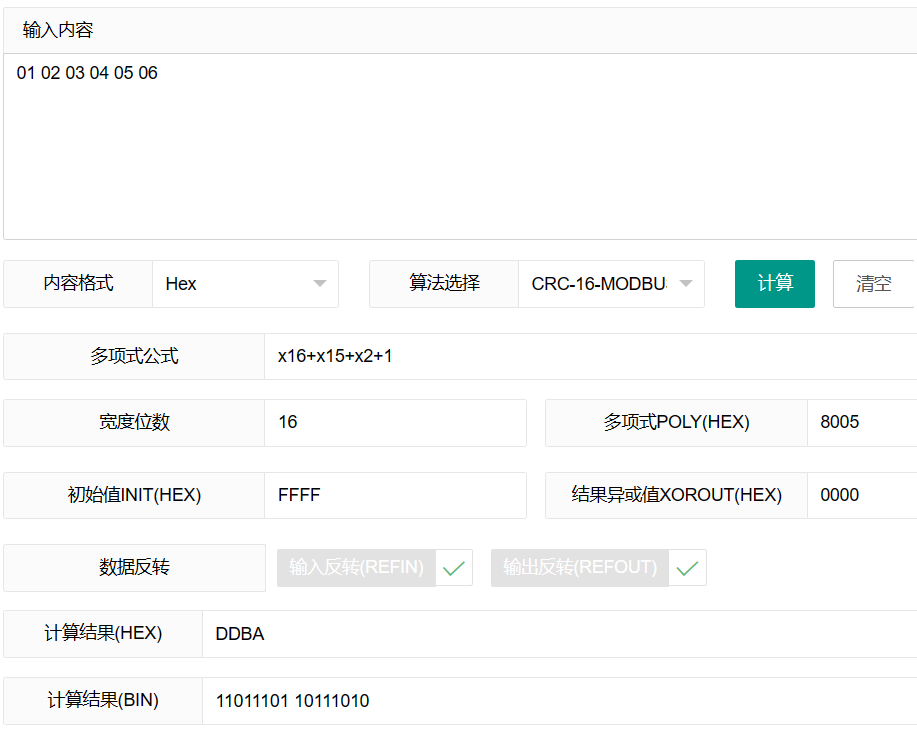The width and height of the screenshot is (917, 741).
Task: Focus the 多项式POLY(HEX) field showing 8005
Action: pos(862,422)
